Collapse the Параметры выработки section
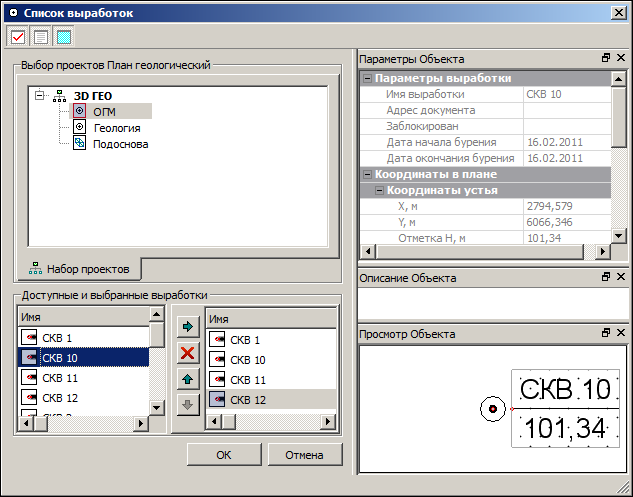633x497 pixels. [367, 78]
